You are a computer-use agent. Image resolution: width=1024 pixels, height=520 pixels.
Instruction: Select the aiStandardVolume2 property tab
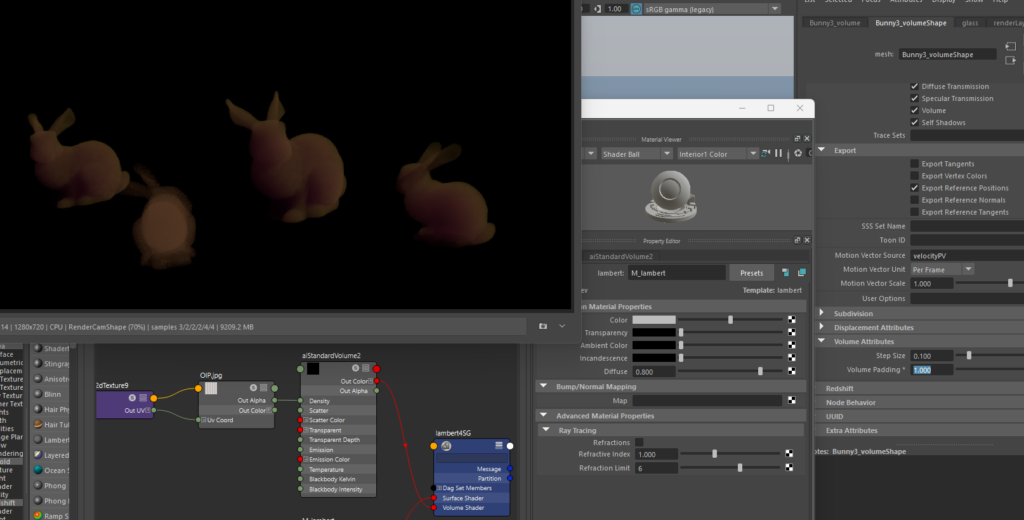click(x=620, y=256)
